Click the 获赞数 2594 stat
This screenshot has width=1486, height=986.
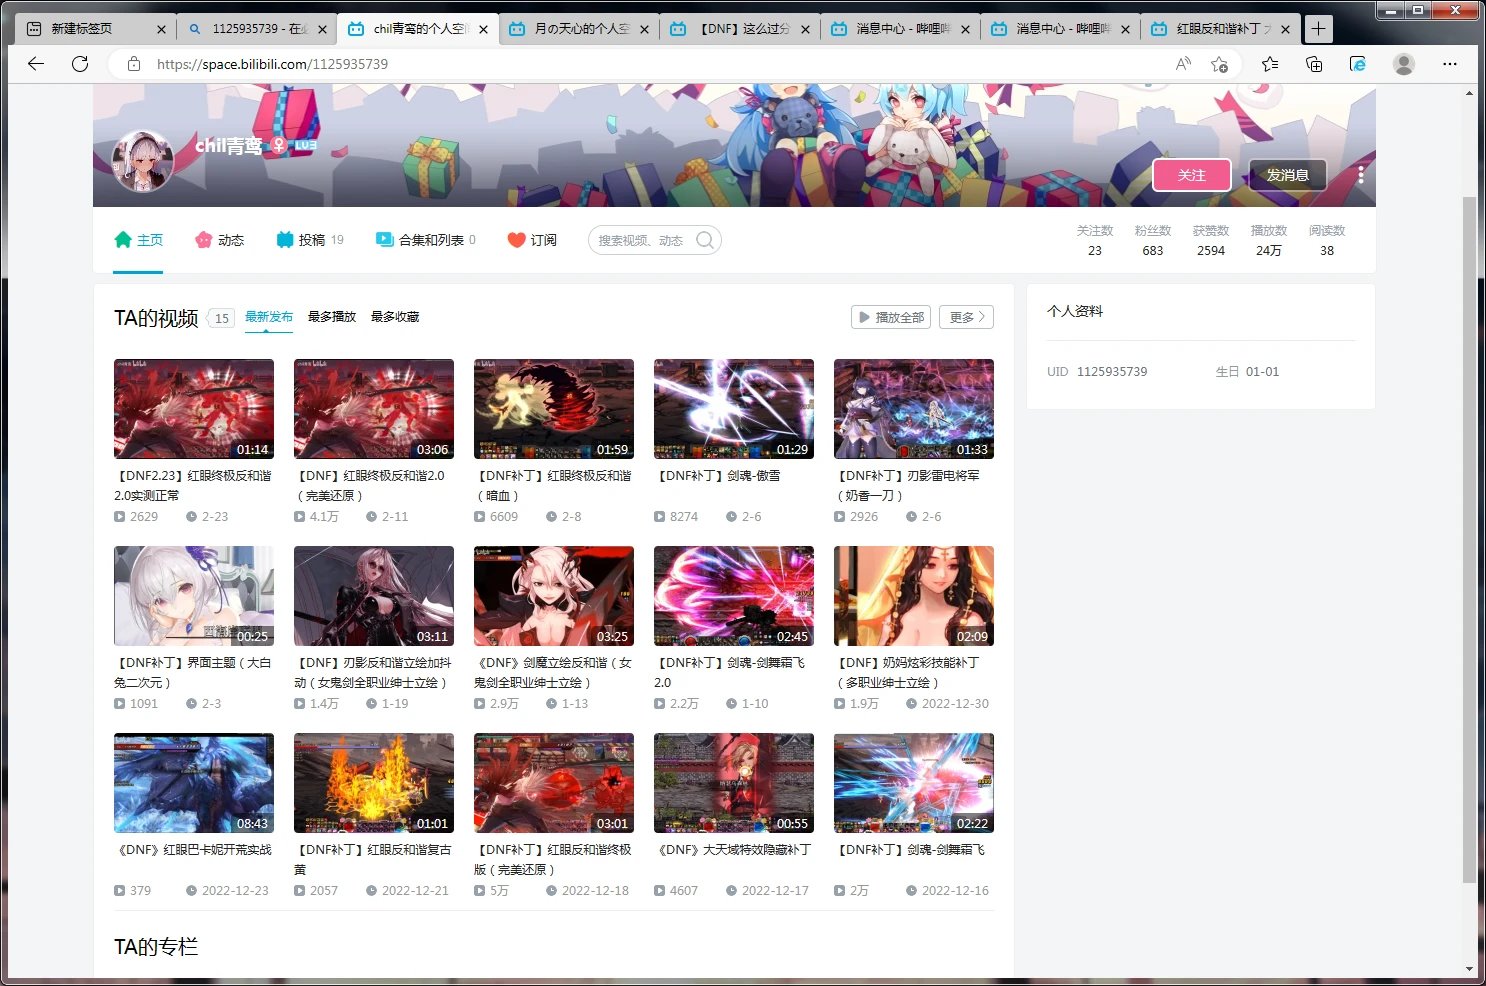(1211, 240)
